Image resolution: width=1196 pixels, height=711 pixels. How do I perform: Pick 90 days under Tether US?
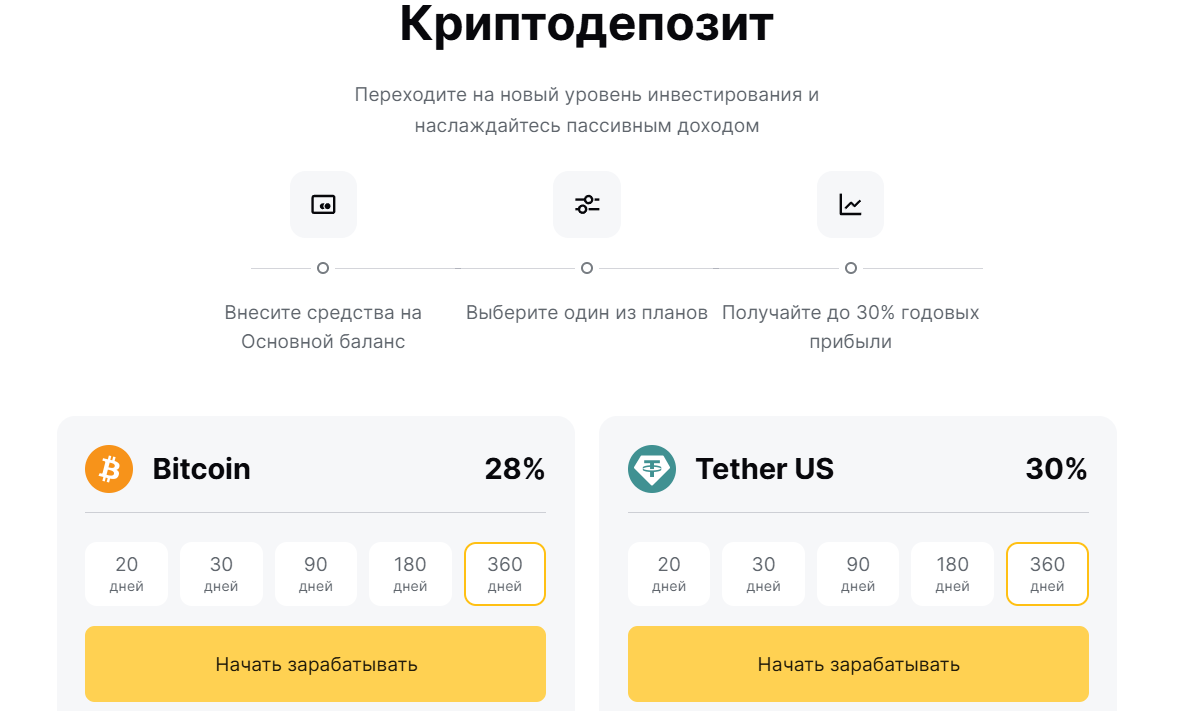(x=858, y=574)
